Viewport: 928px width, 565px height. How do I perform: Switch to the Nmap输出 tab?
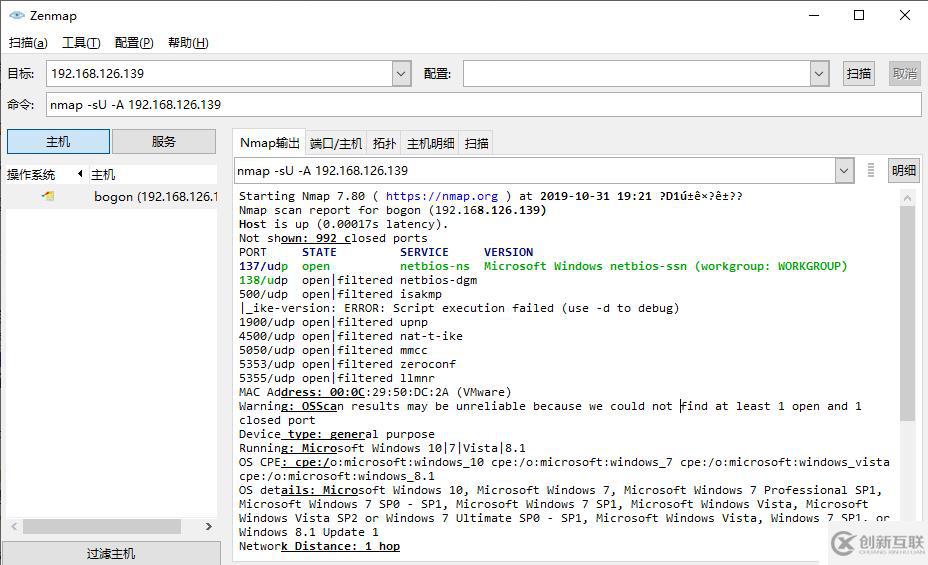[269, 143]
